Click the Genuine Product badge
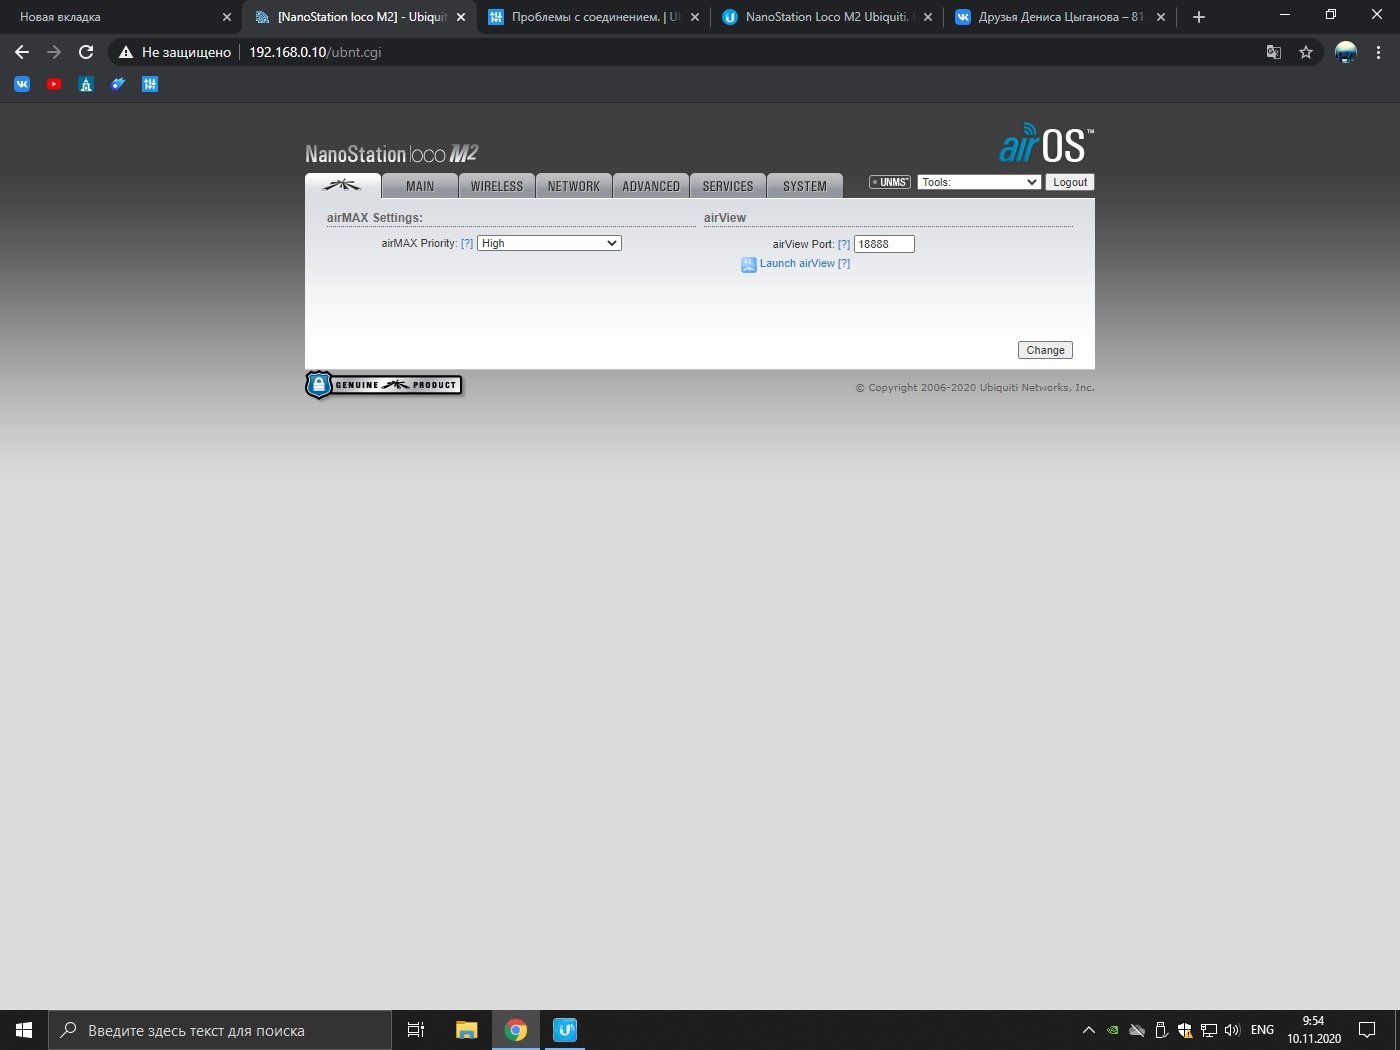This screenshot has width=1400, height=1050. coord(384,385)
